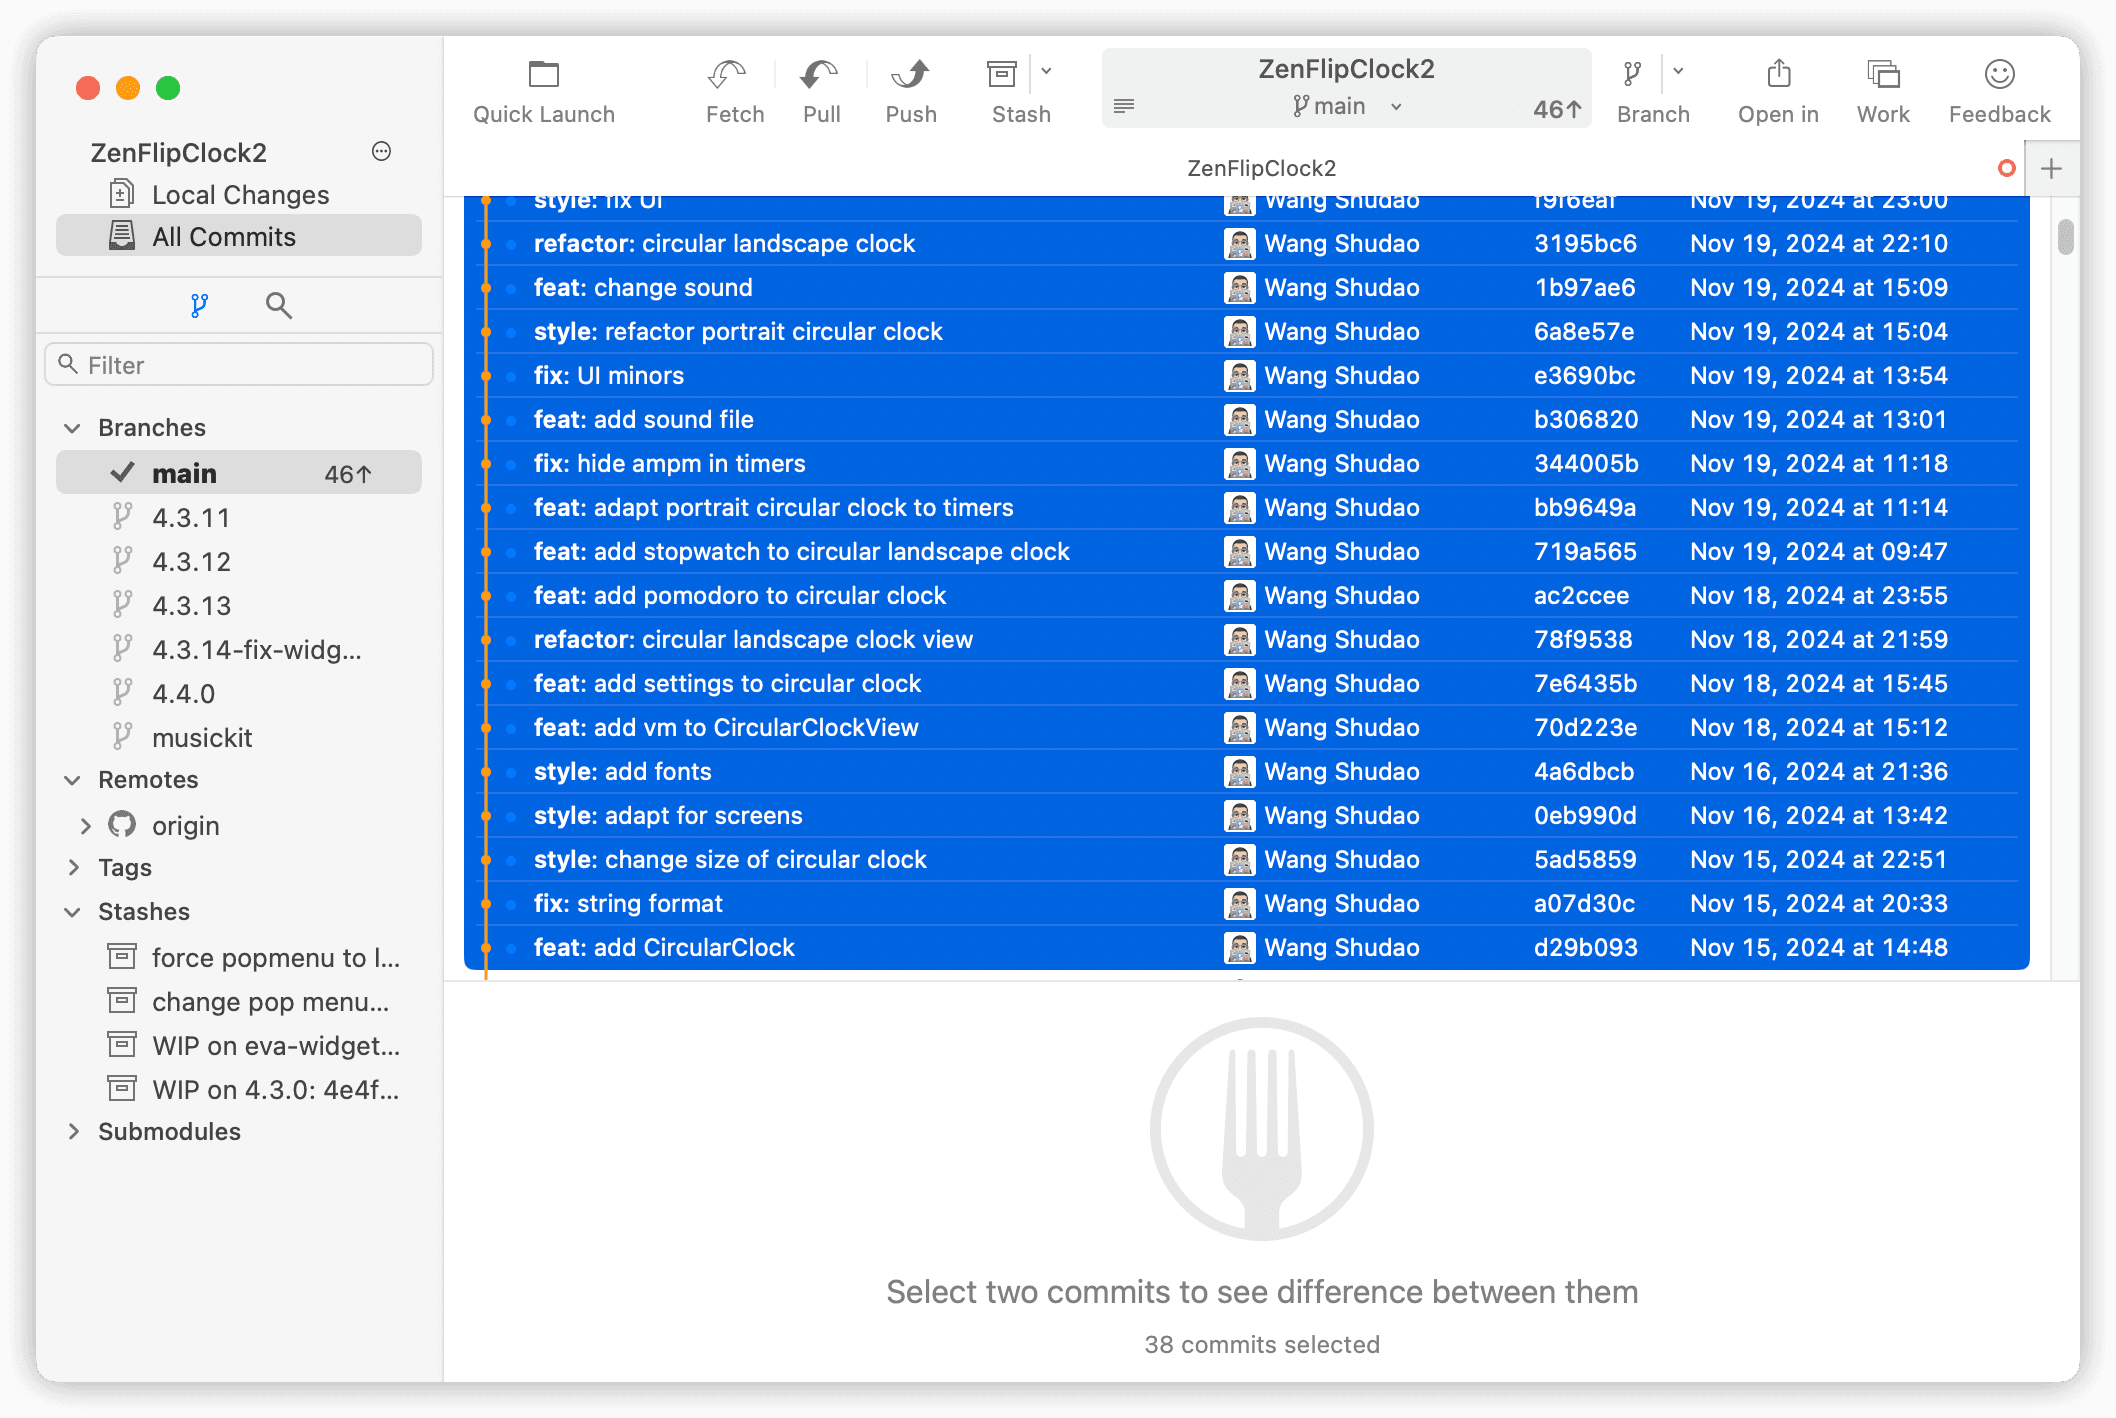Screen dimensions: 2116x1418
Task: Open Local Changes view
Action: tap(240, 195)
